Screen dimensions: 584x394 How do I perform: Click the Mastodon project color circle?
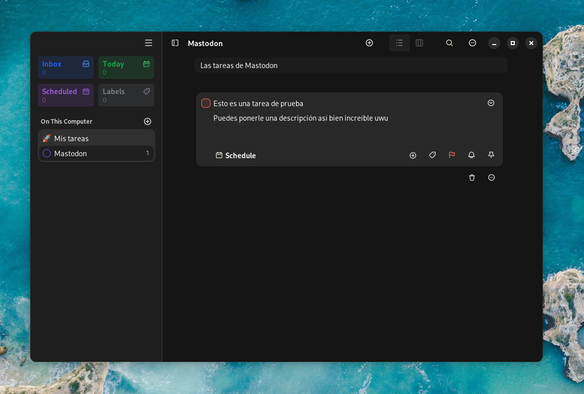point(47,153)
